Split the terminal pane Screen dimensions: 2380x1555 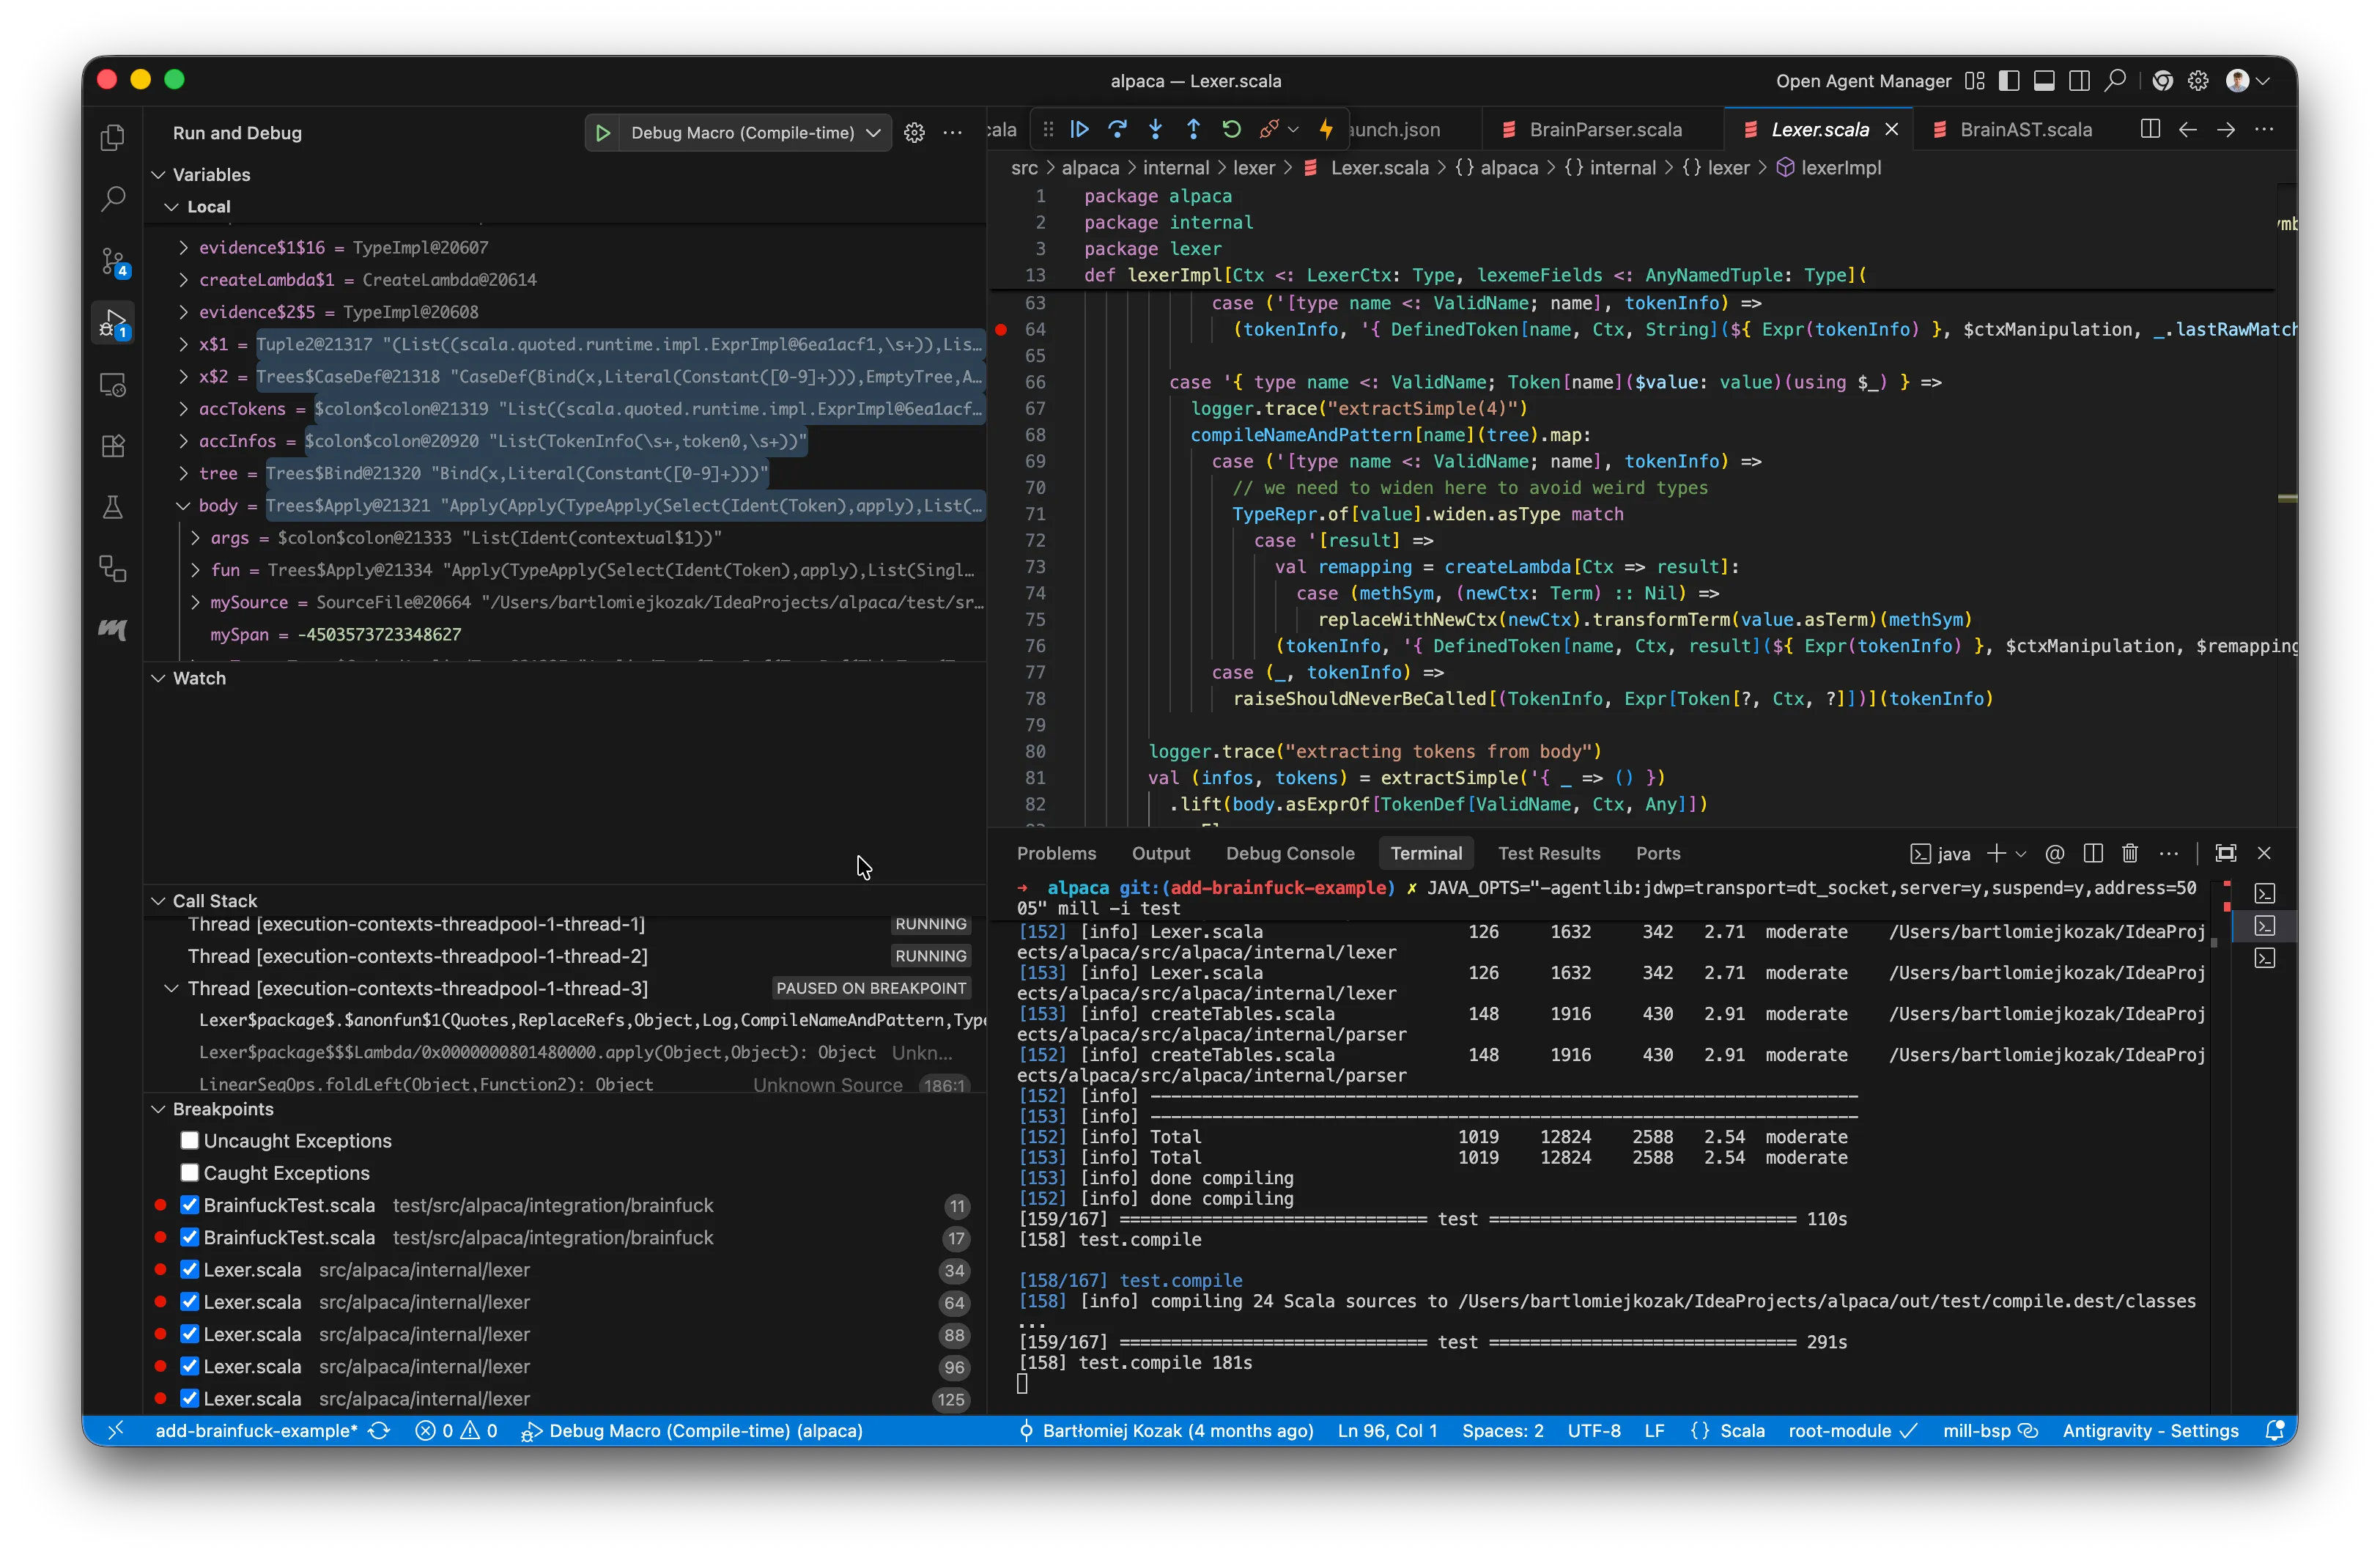(2092, 853)
